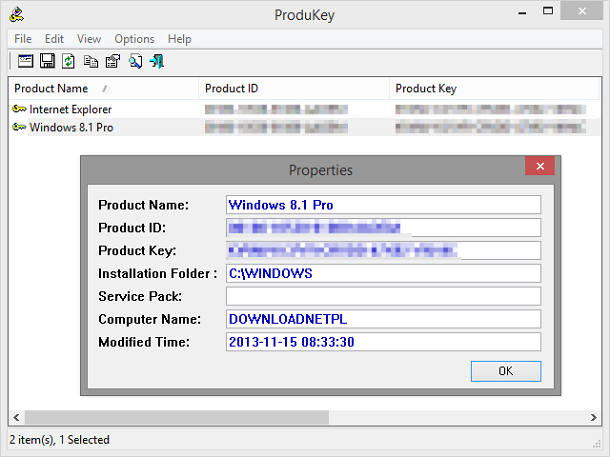
Task: Click the blurred Product ID cell of Internet Explorer
Action: pyautogui.click(x=276, y=109)
